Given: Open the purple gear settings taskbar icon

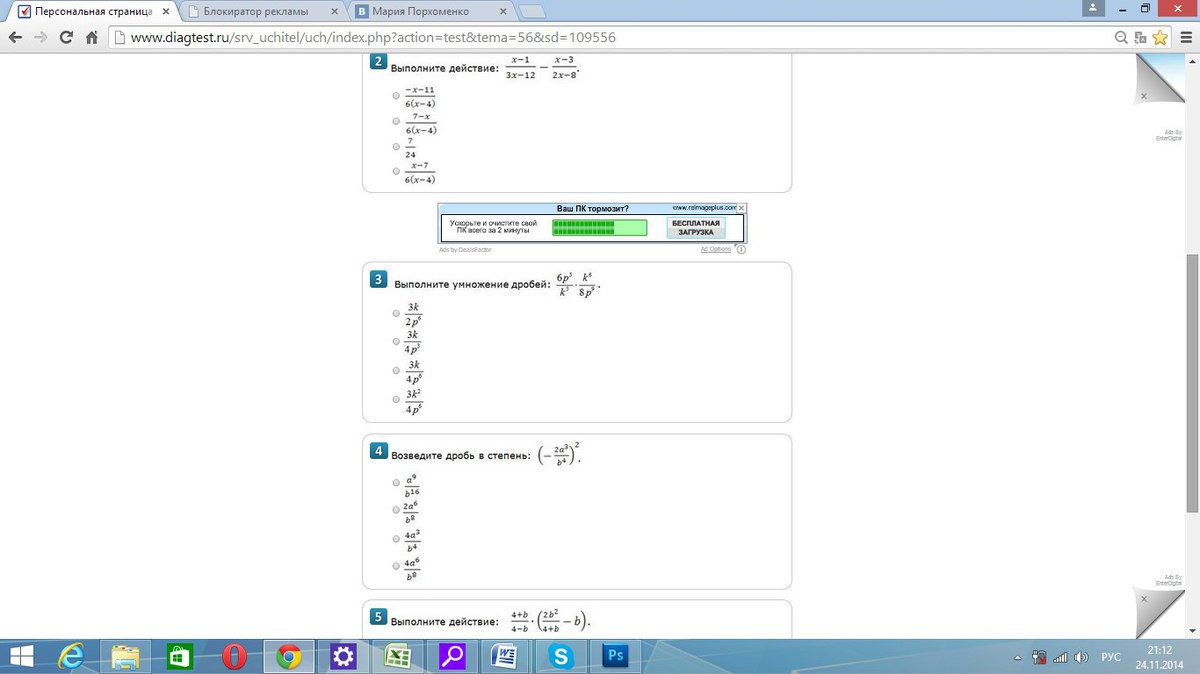Looking at the screenshot, I should 343,656.
